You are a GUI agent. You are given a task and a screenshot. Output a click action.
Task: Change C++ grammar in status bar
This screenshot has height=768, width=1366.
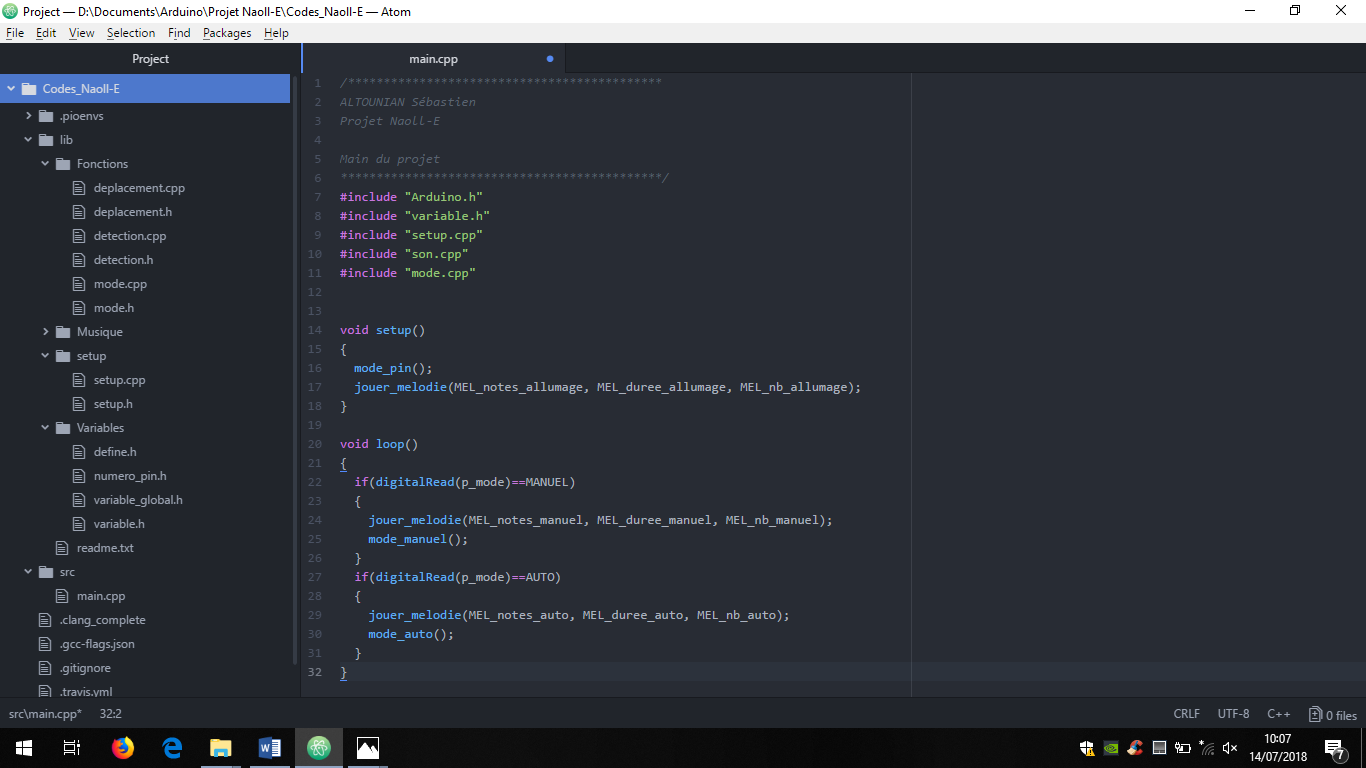click(1279, 714)
